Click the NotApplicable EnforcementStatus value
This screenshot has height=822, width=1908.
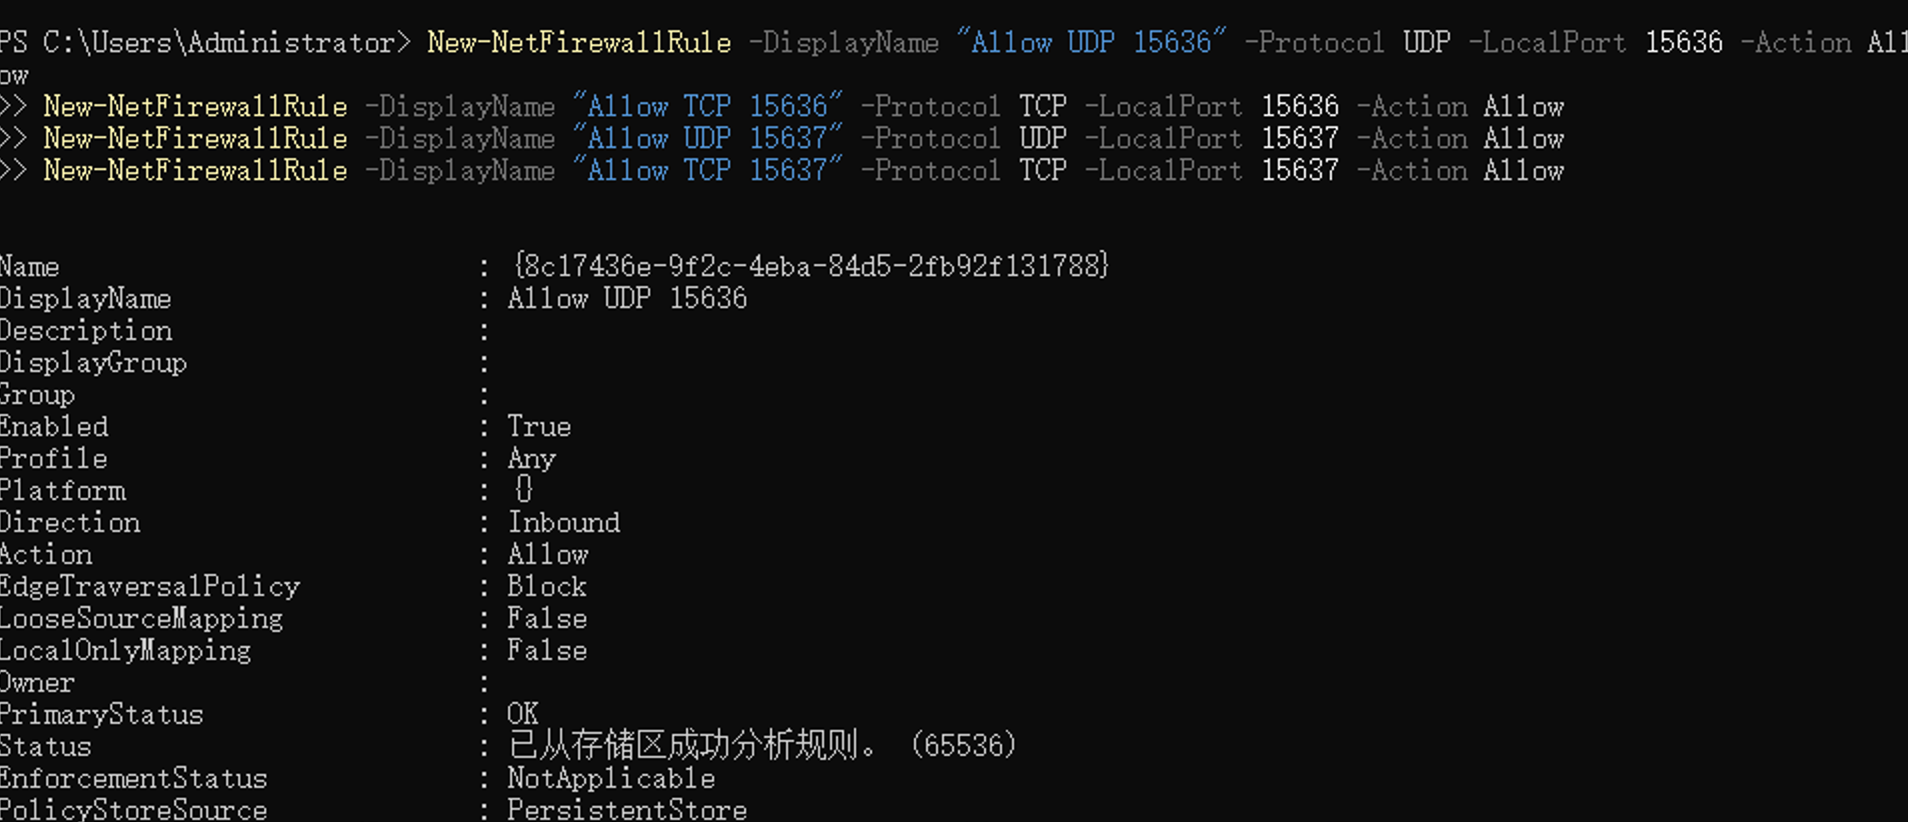[x=611, y=778]
